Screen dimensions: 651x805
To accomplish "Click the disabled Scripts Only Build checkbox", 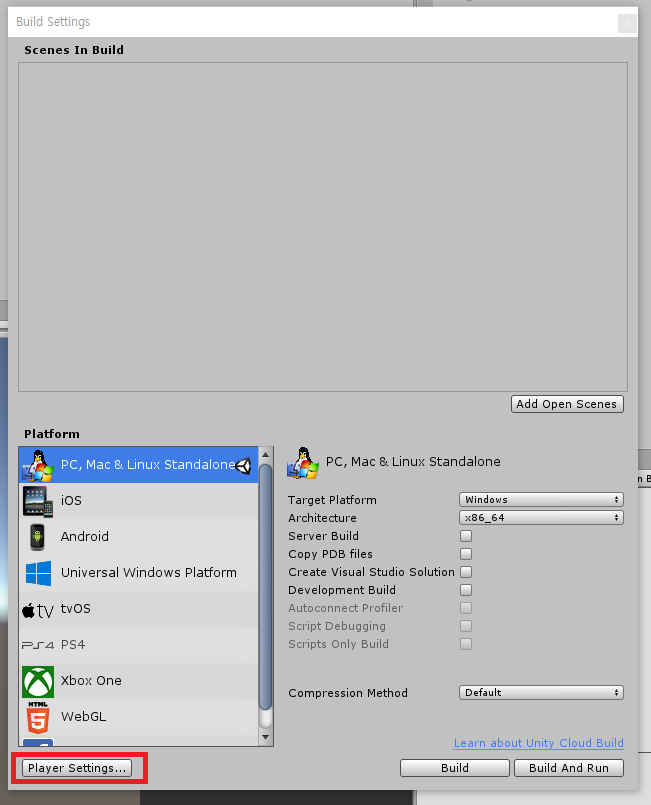I will pos(466,644).
